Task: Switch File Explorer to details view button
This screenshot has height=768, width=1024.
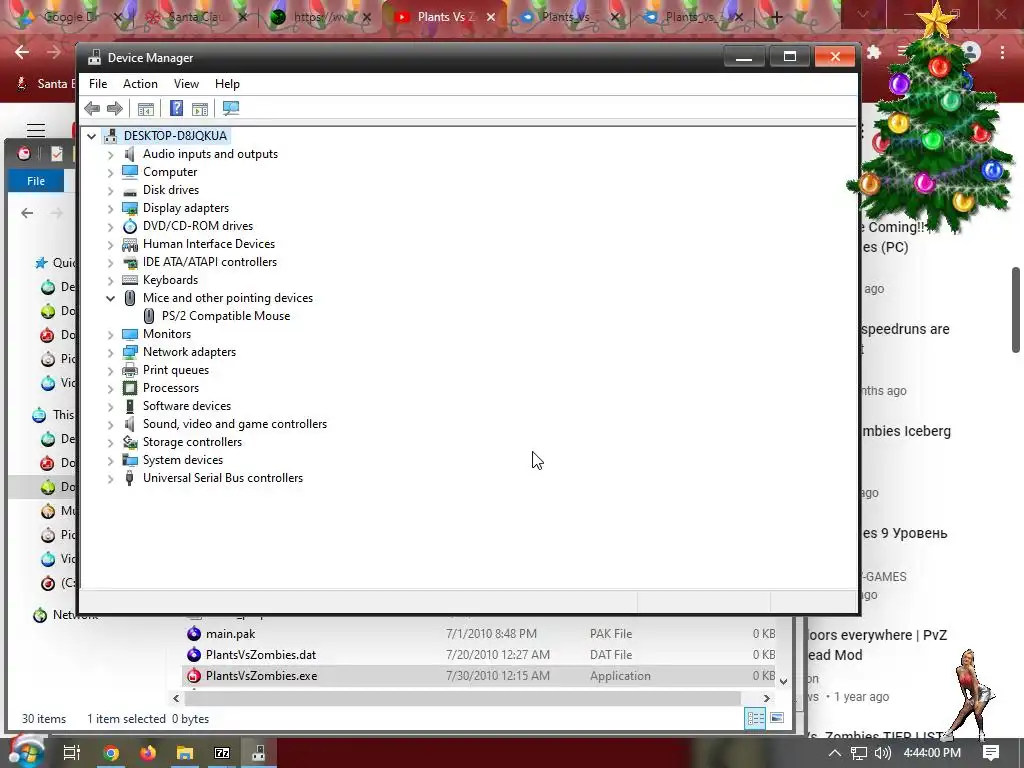Action: coord(756,718)
